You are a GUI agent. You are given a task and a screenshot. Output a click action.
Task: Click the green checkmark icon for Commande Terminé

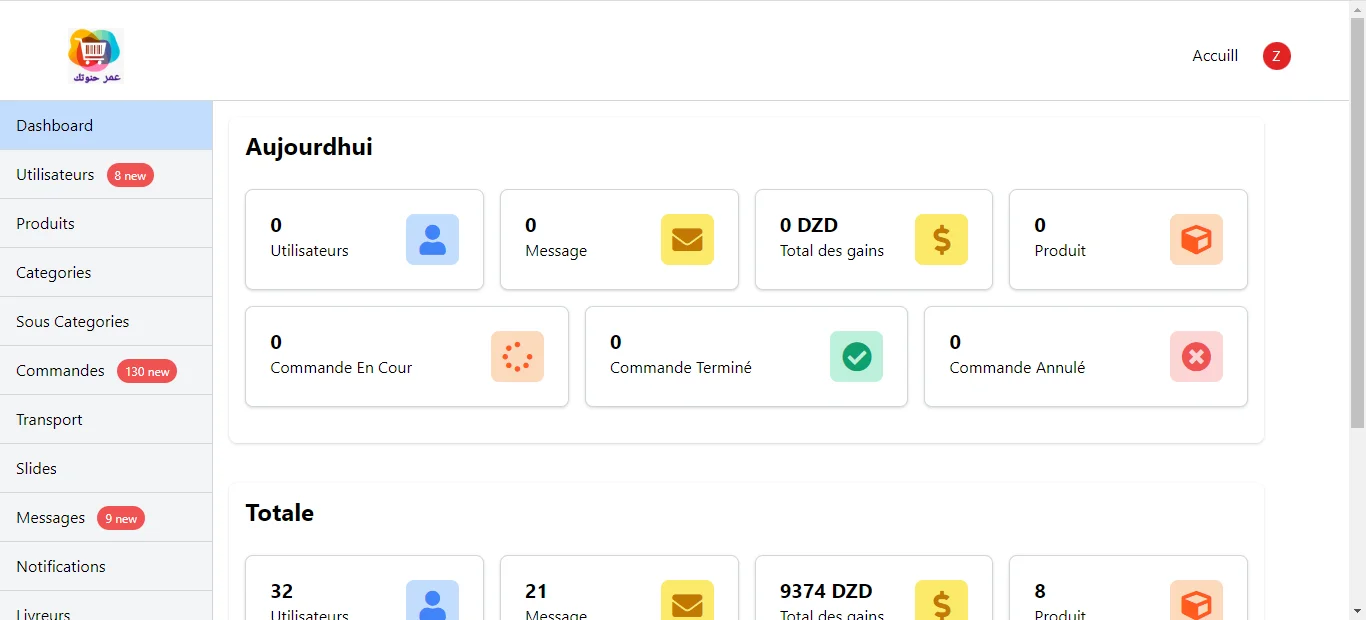[x=856, y=357]
